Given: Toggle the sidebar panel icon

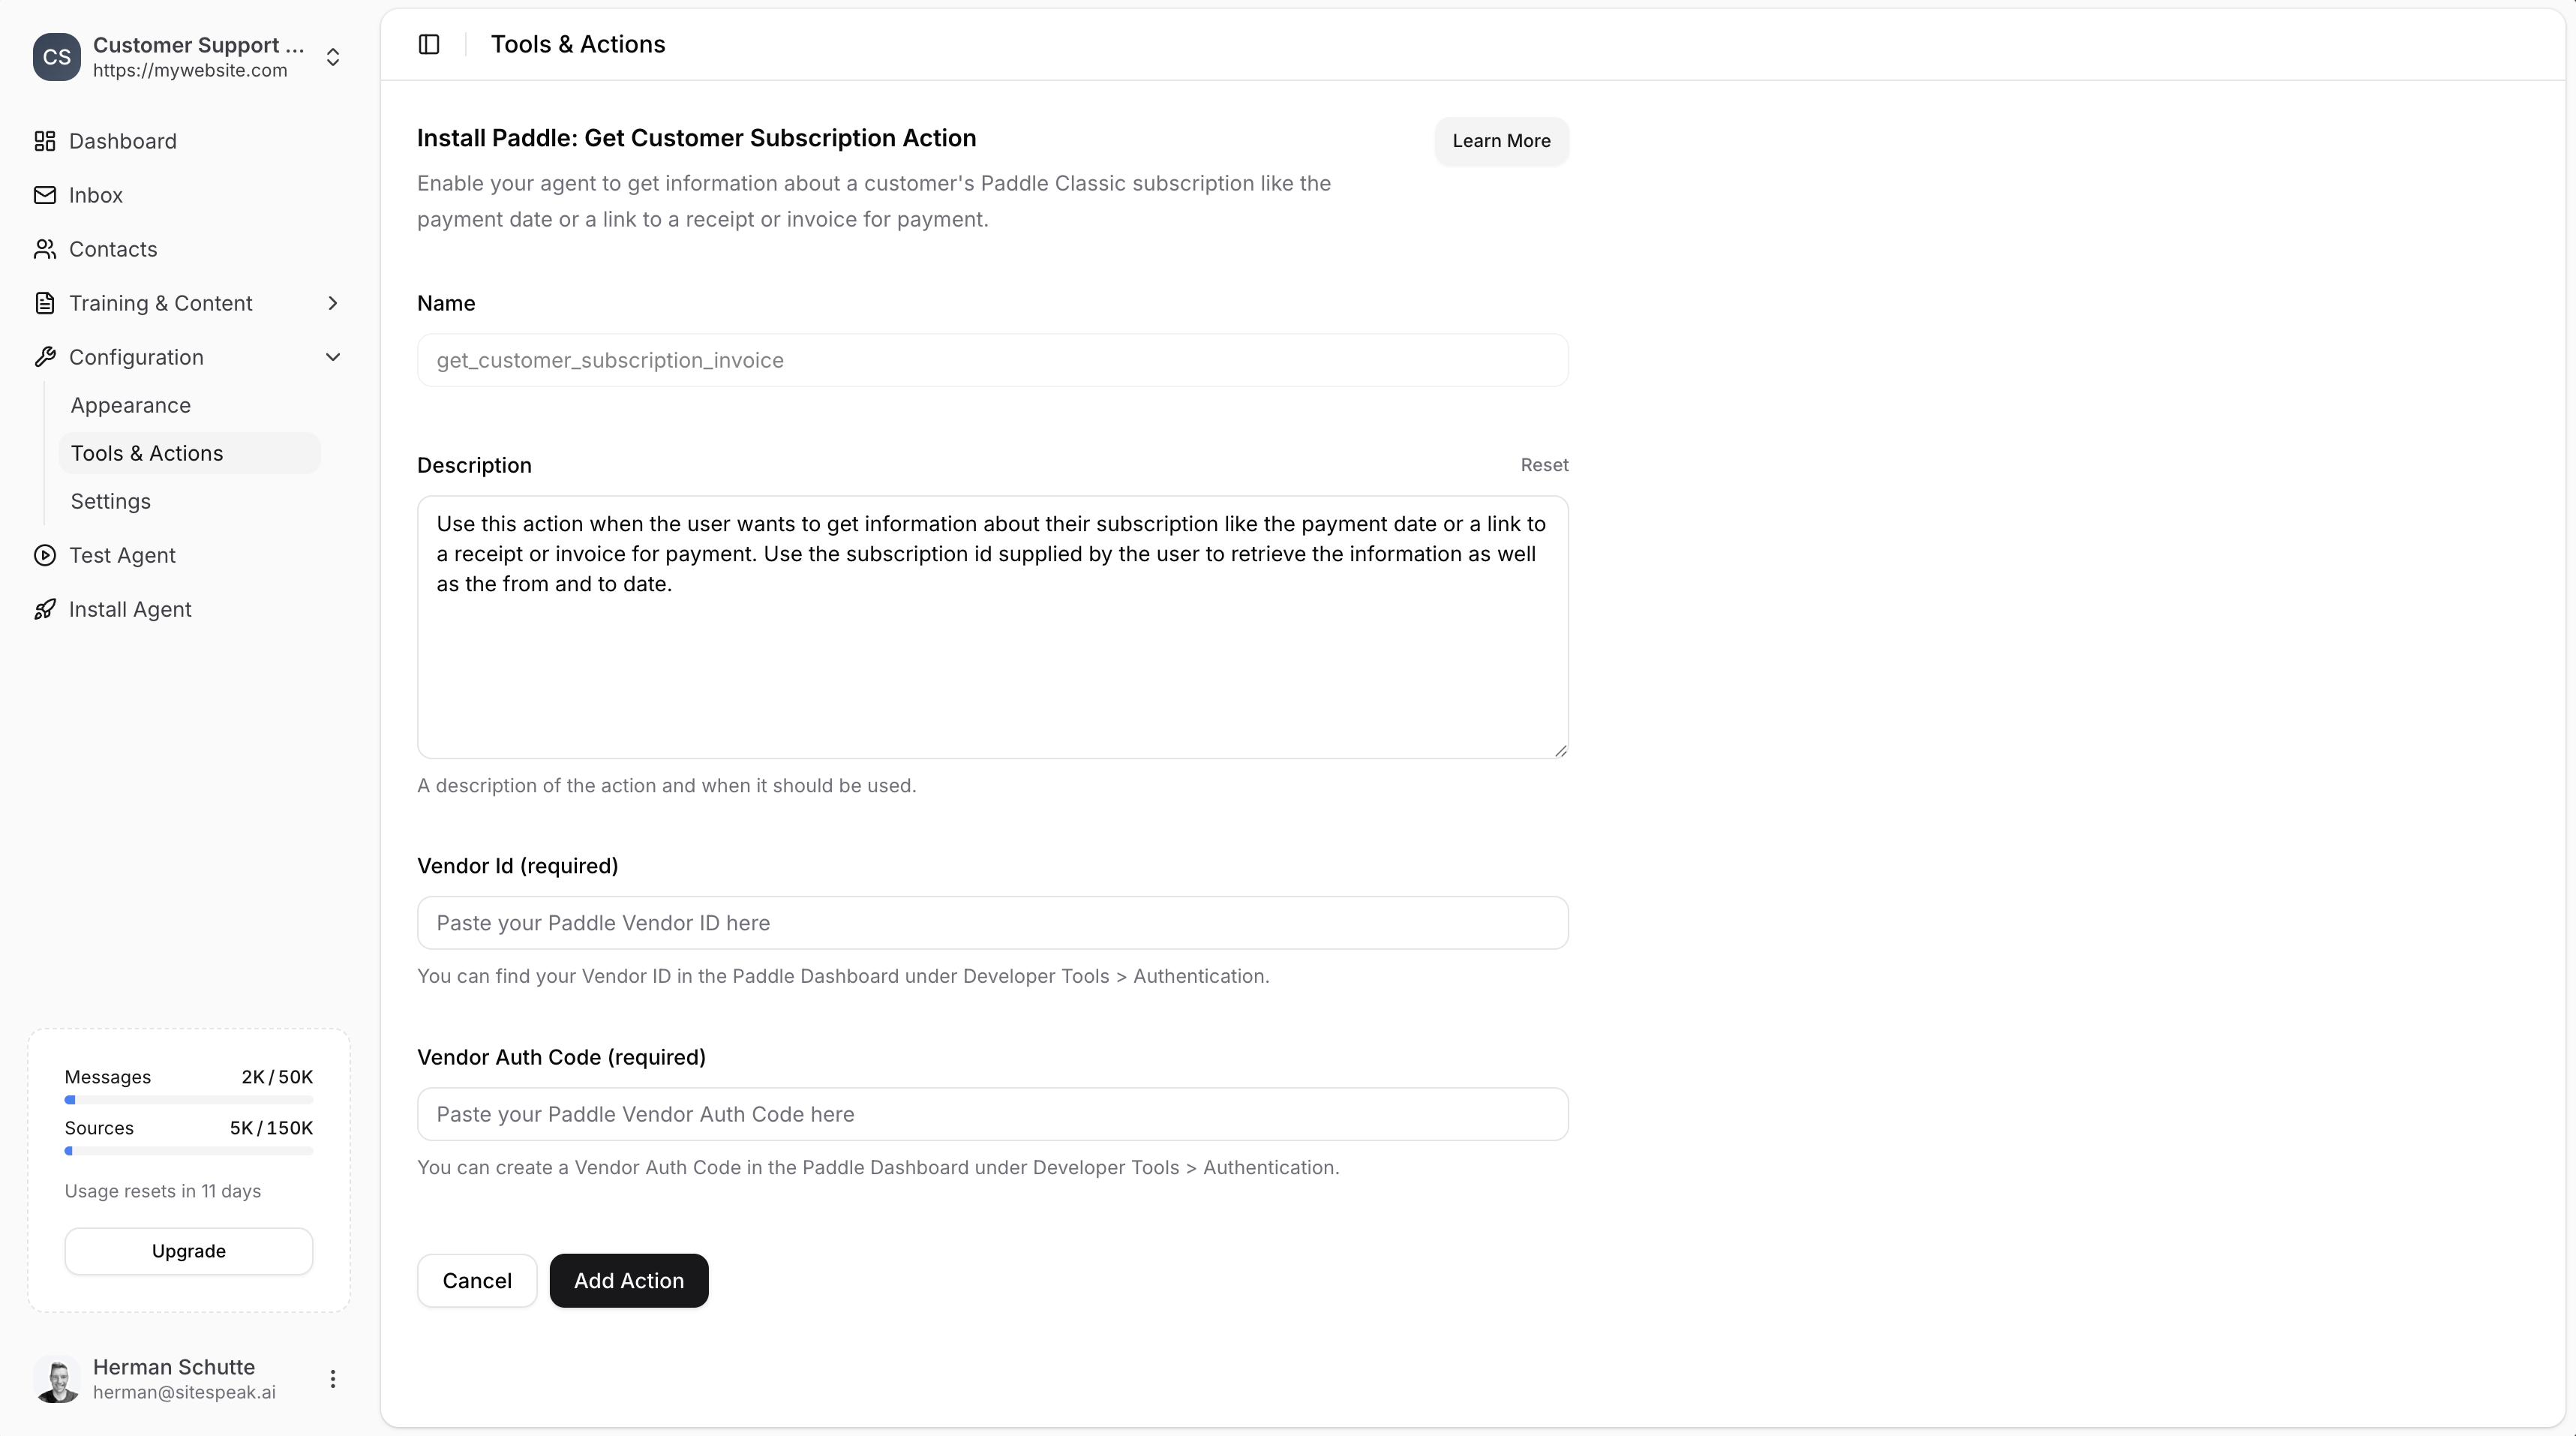Looking at the screenshot, I should 429,44.
